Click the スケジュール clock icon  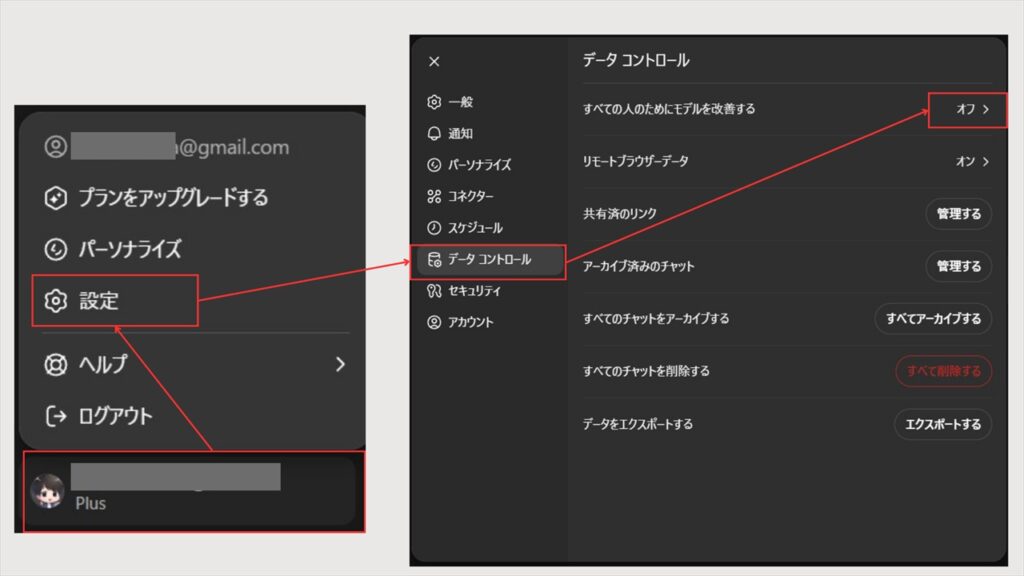434,228
